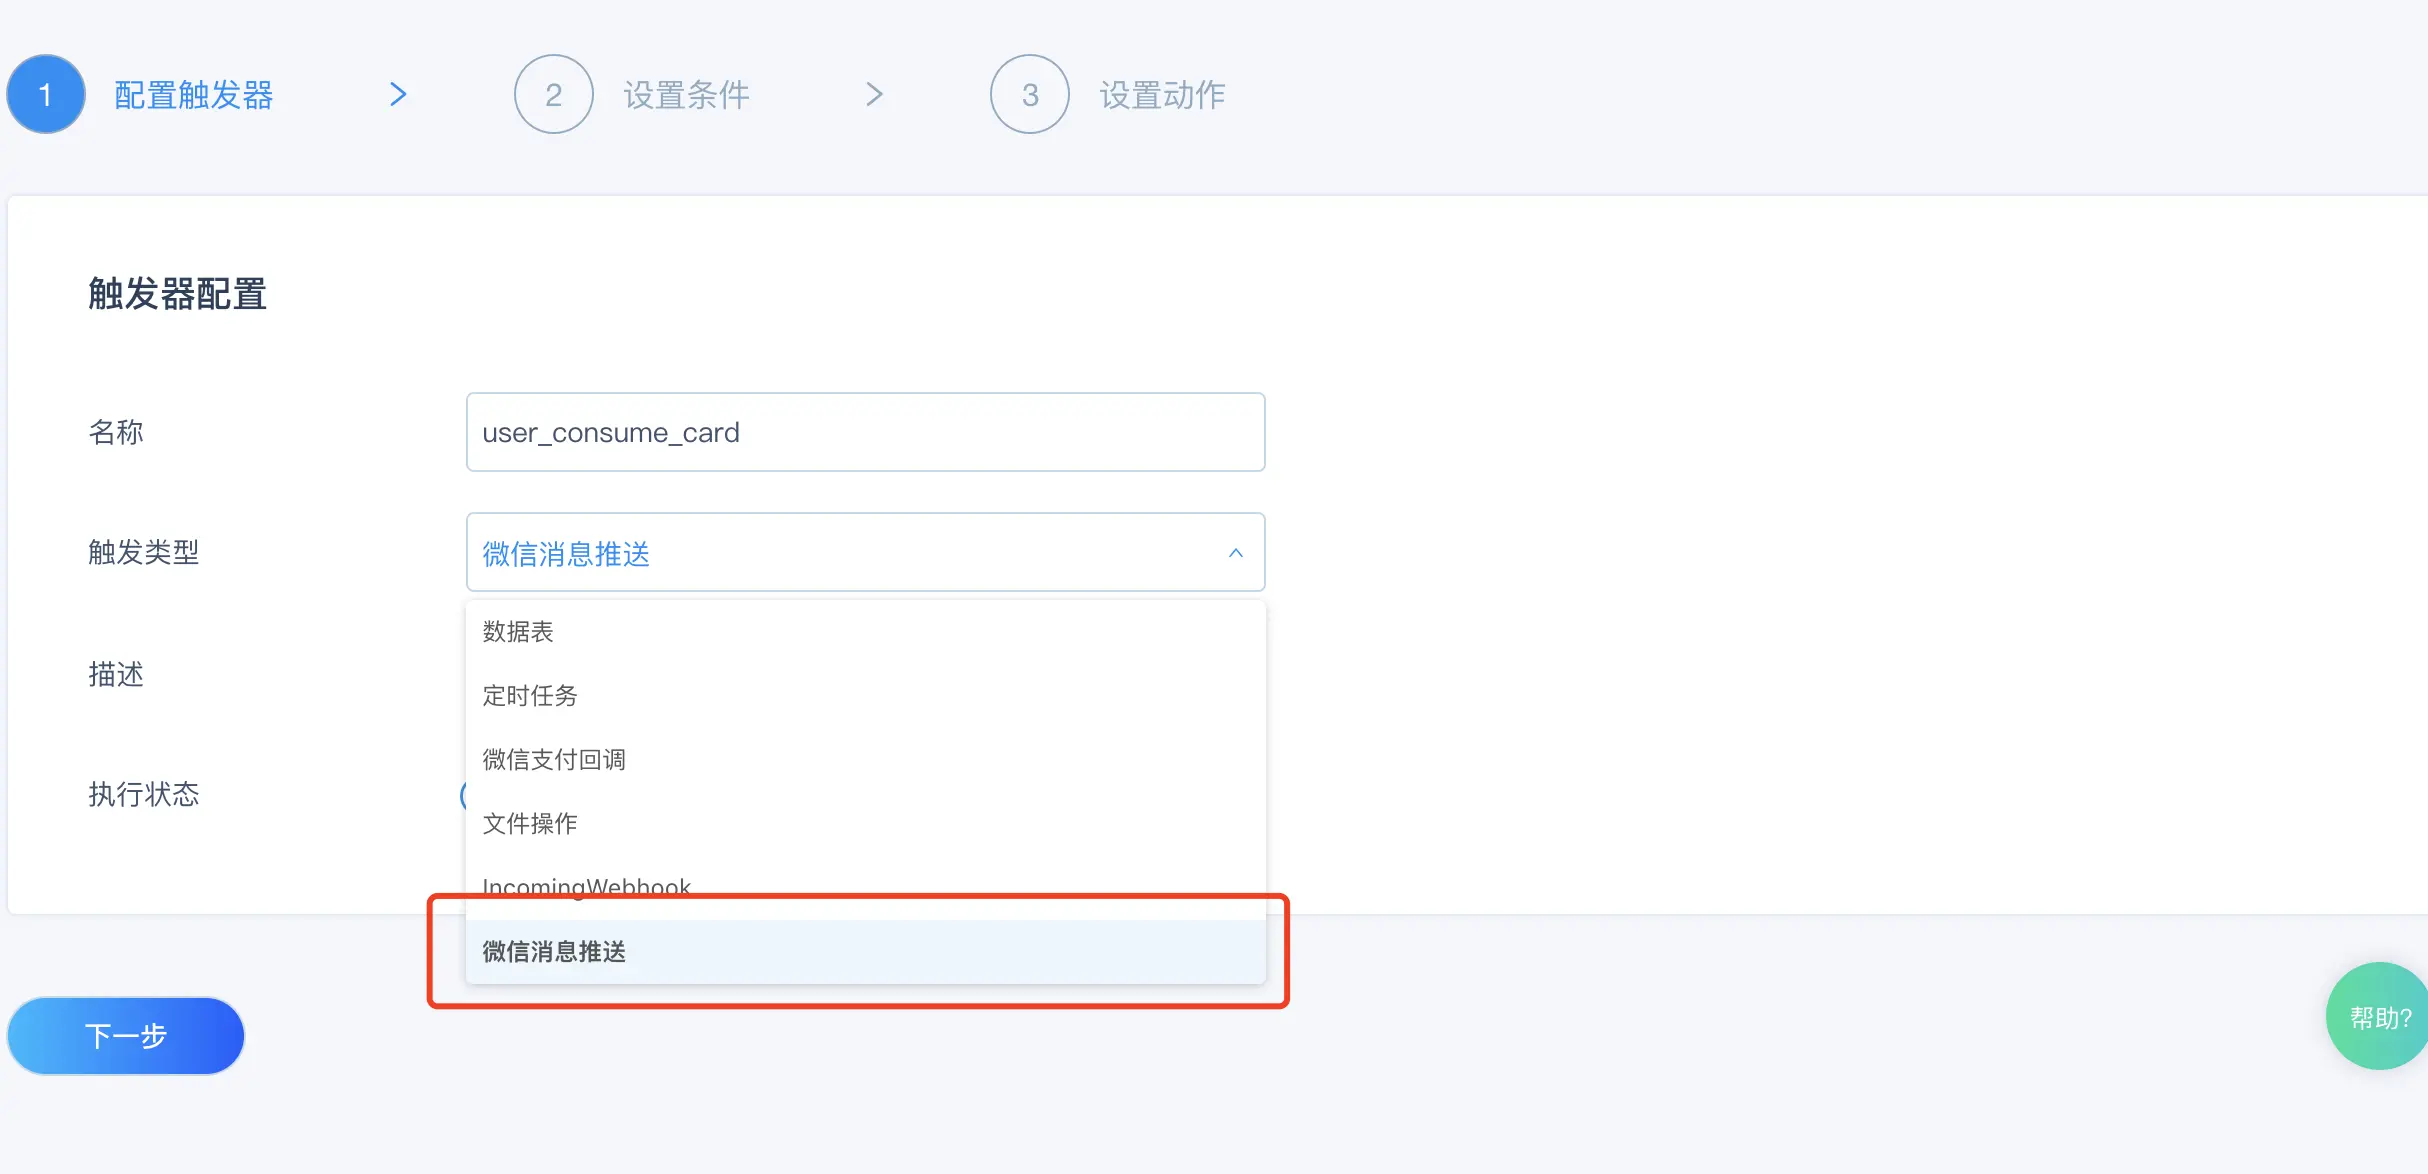The height and width of the screenshot is (1174, 2428).
Task: Pick 微信支付回调 in the dropdown list
Action: tap(554, 760)
